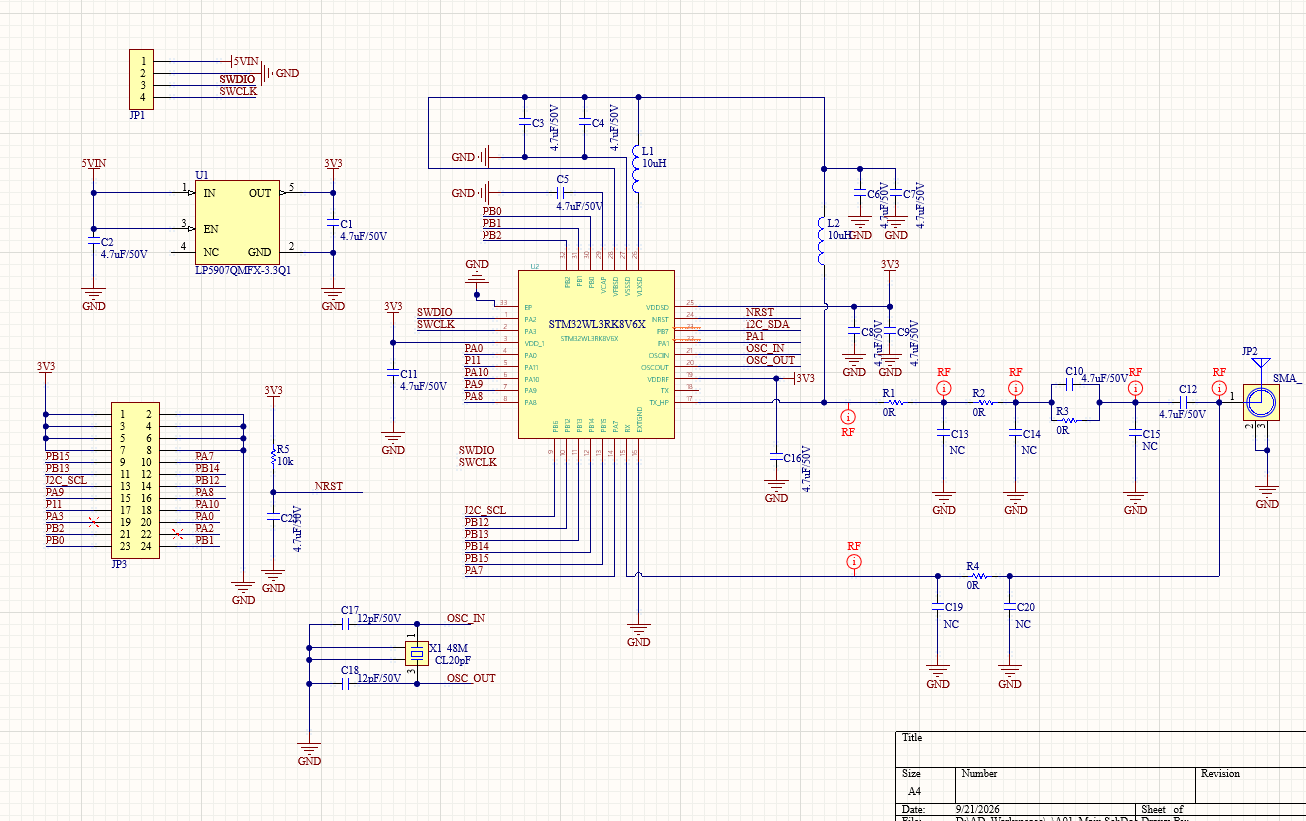Click the SWCLK net label at JP1
This screenshot has height=821, width=1306.
(x=238, y=91)
